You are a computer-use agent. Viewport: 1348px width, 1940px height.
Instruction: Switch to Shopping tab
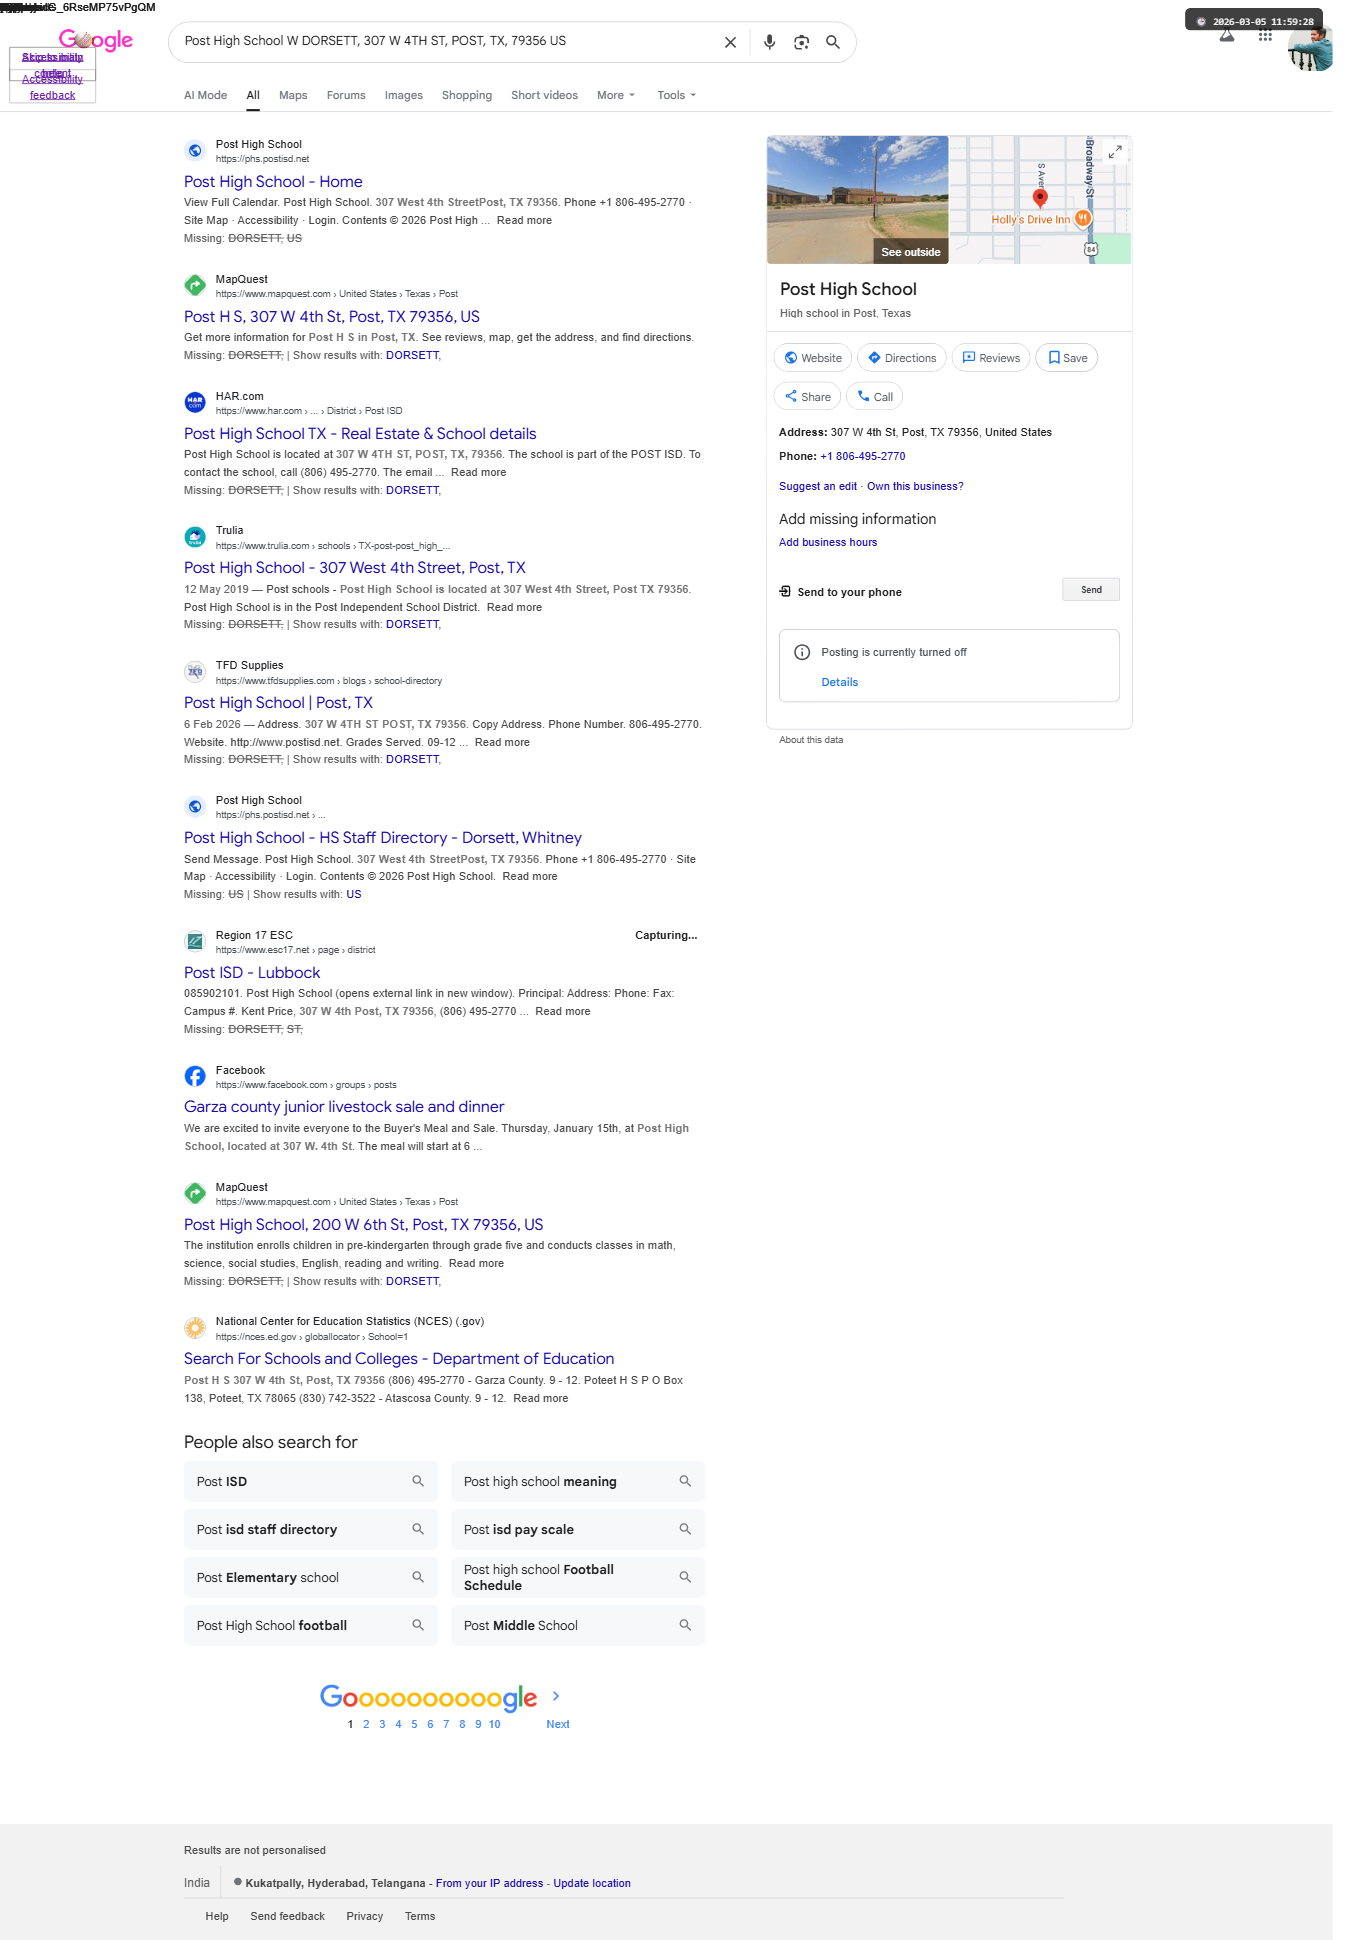tap(467, 95)
